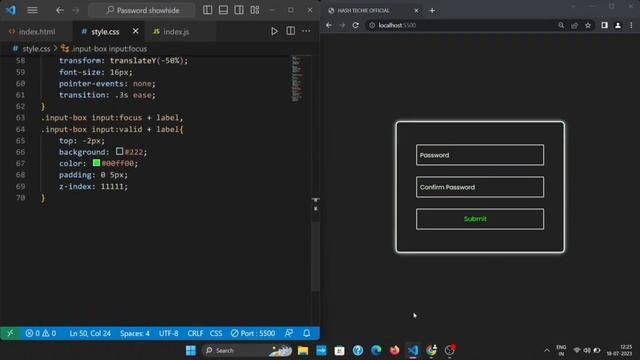
Task: Show errors and warnings count
Action: (x=40, y=333)
